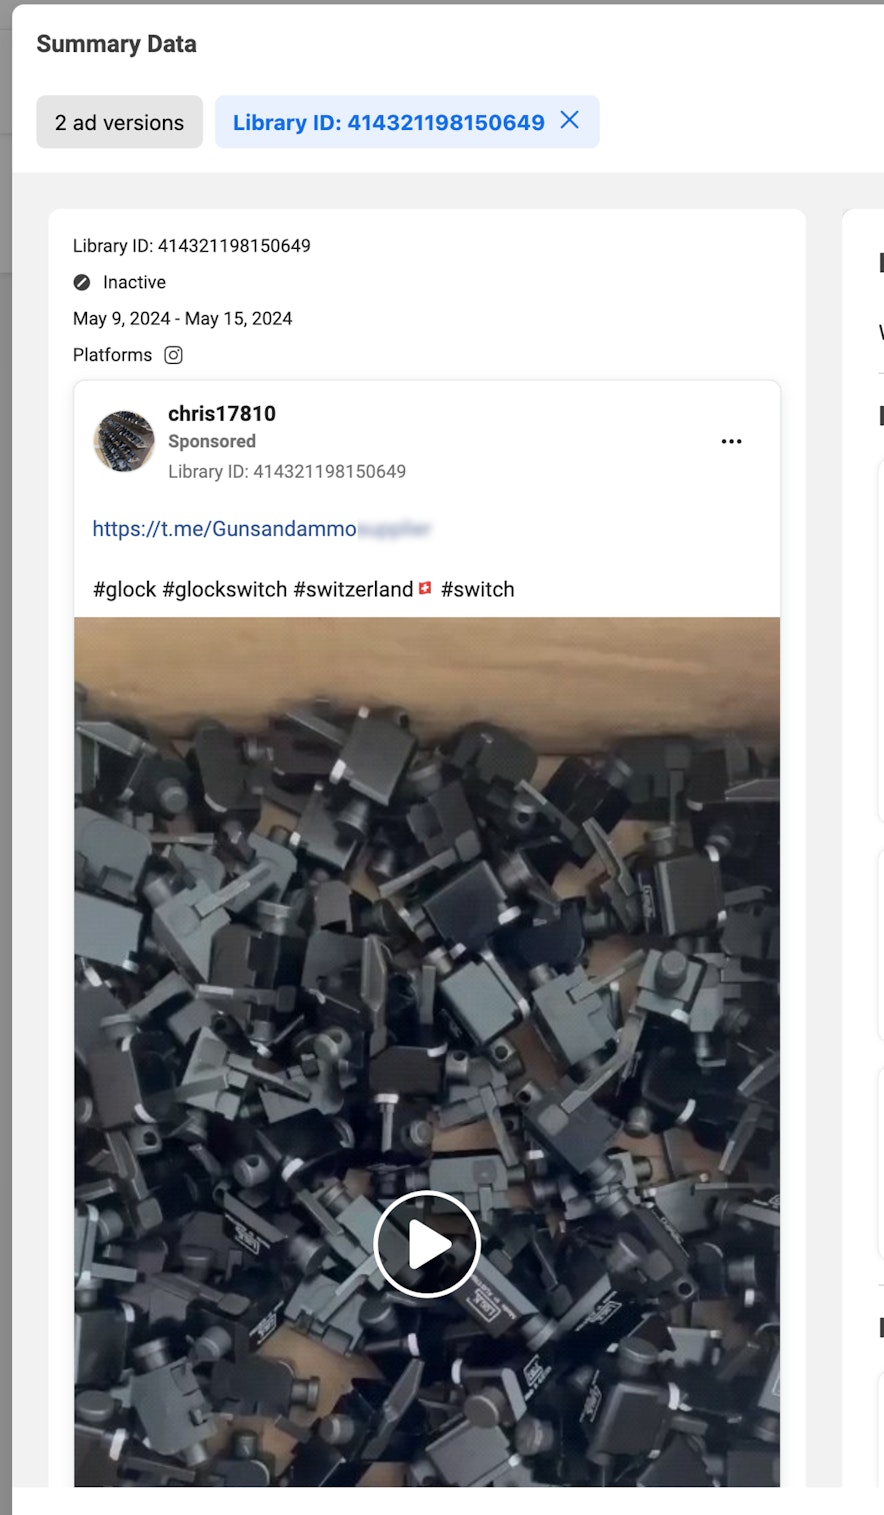Screen dimensions: 884x1515
Task: Click the Inactive status icon
Action: [82, 283]
